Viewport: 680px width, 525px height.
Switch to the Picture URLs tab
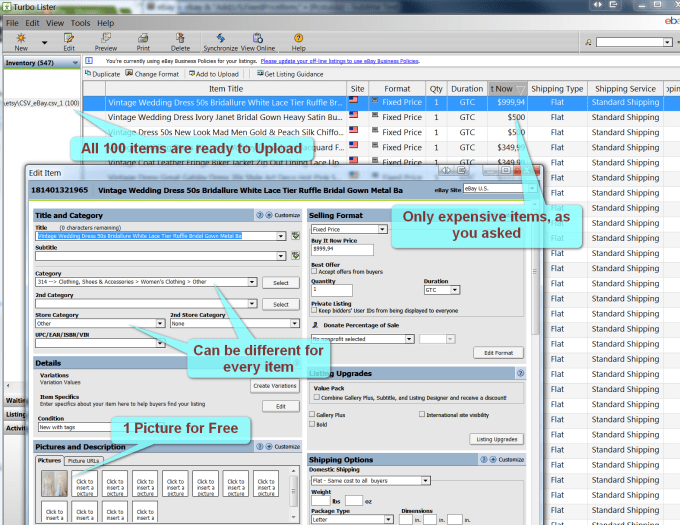click(x=82, y=460)
